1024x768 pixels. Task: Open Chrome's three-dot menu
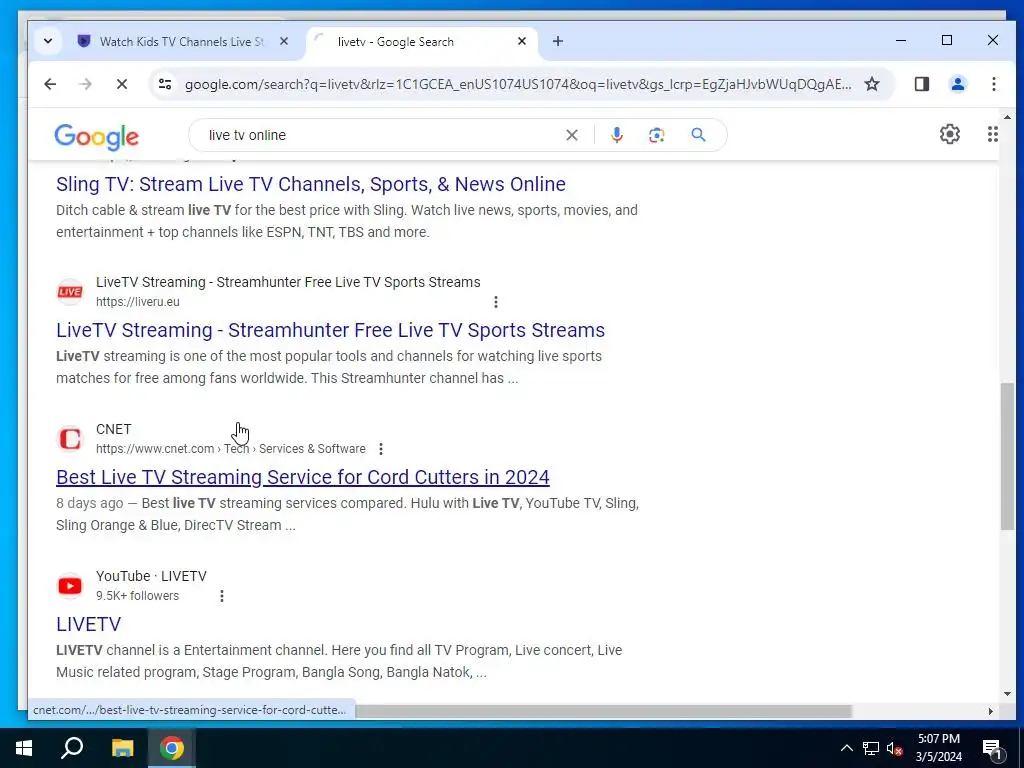[x=993, y=84]
